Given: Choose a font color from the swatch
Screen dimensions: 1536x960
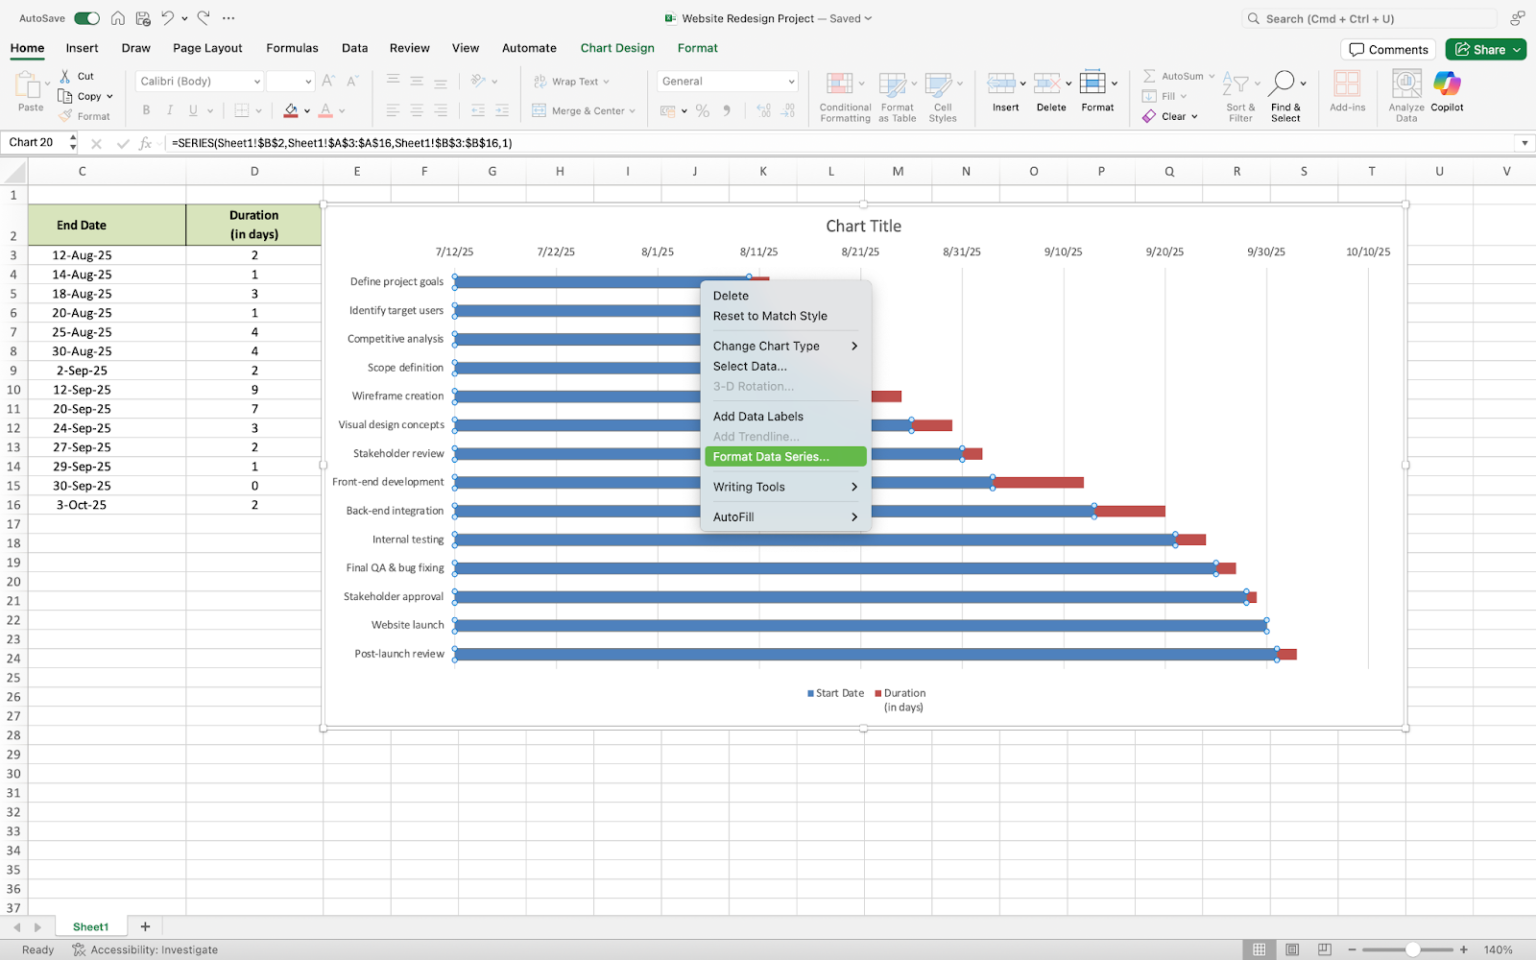Looking at the screenshot, I should [326, 110].
